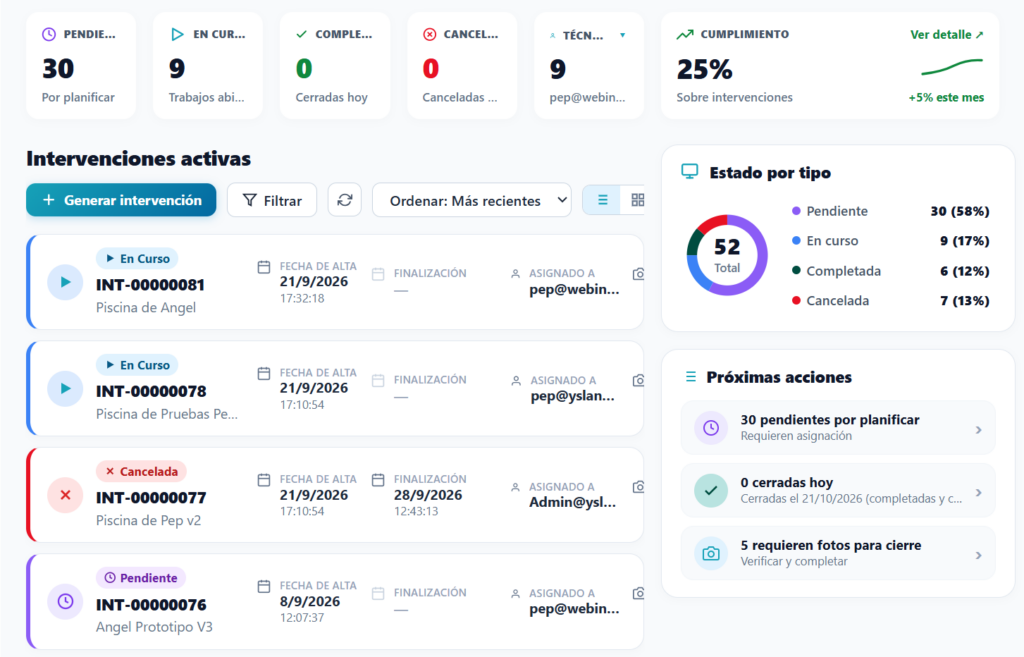Click the refresh icon next to Filtrar
This screenshot has width=1024, height=657.
pyautogui.click(x=345, y=200)
